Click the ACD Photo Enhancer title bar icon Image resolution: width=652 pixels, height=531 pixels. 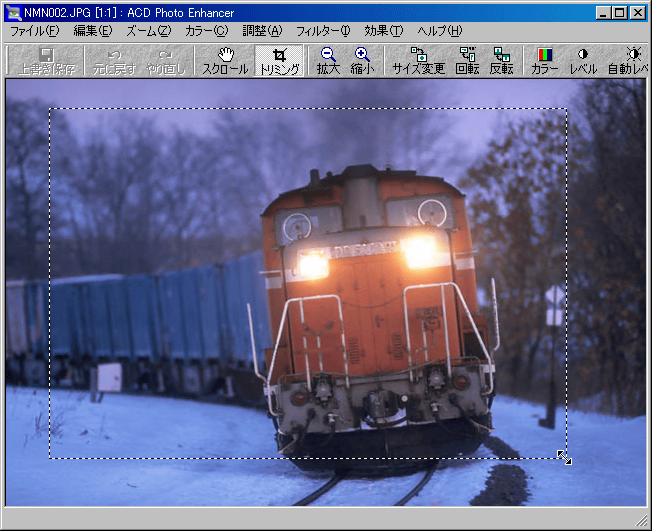coord(14,13)
